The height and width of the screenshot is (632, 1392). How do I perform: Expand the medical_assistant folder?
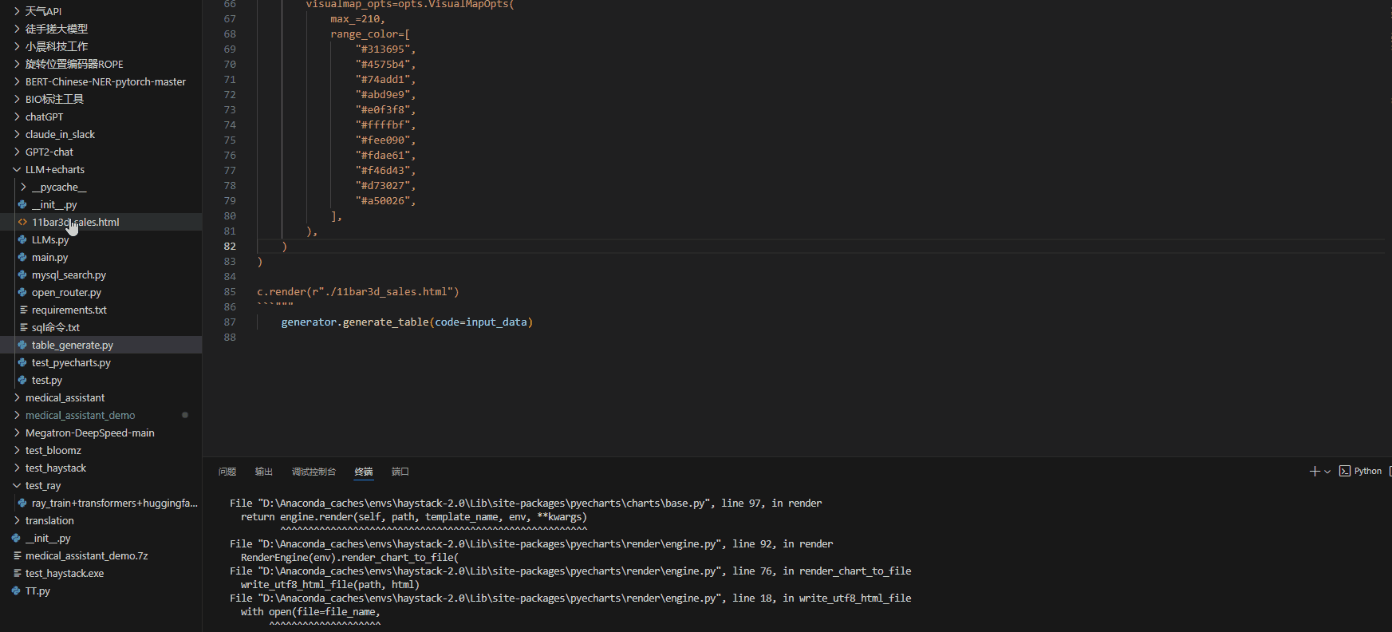point(16,398)
